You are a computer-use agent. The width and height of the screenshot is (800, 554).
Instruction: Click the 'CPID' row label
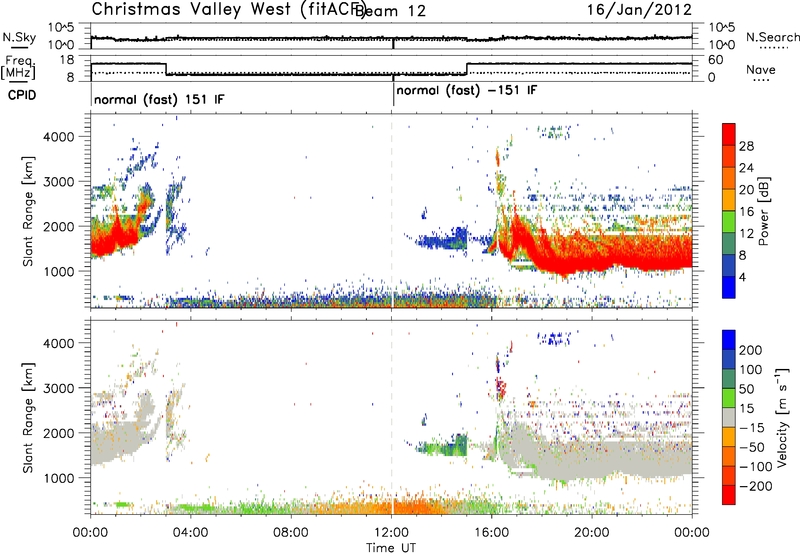coord(22,95)
